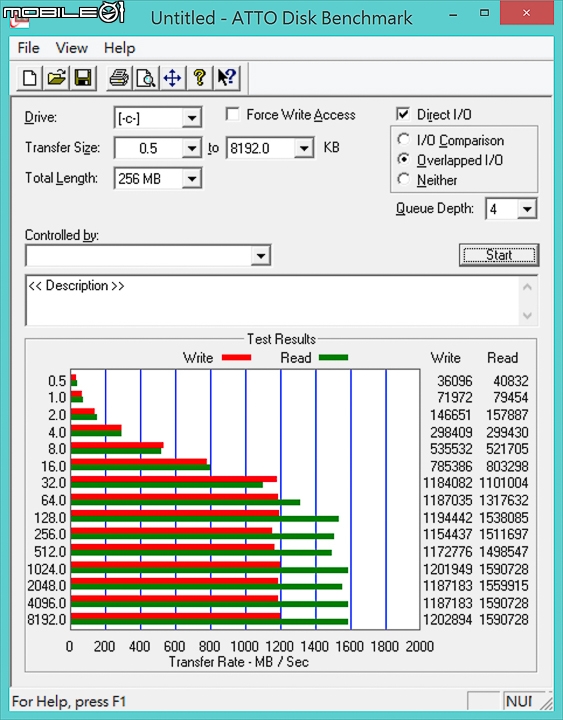The width and height of the screenshot is (563, 720).
Task: Open a saved benchmark file with folder icon
Action: [x=56, y=78]
